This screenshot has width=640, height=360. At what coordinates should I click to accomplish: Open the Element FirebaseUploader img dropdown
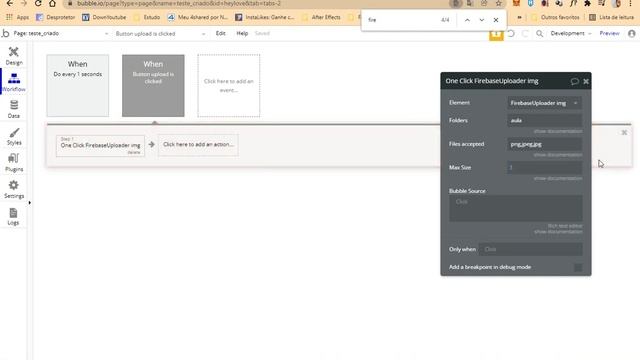(544, 103)
